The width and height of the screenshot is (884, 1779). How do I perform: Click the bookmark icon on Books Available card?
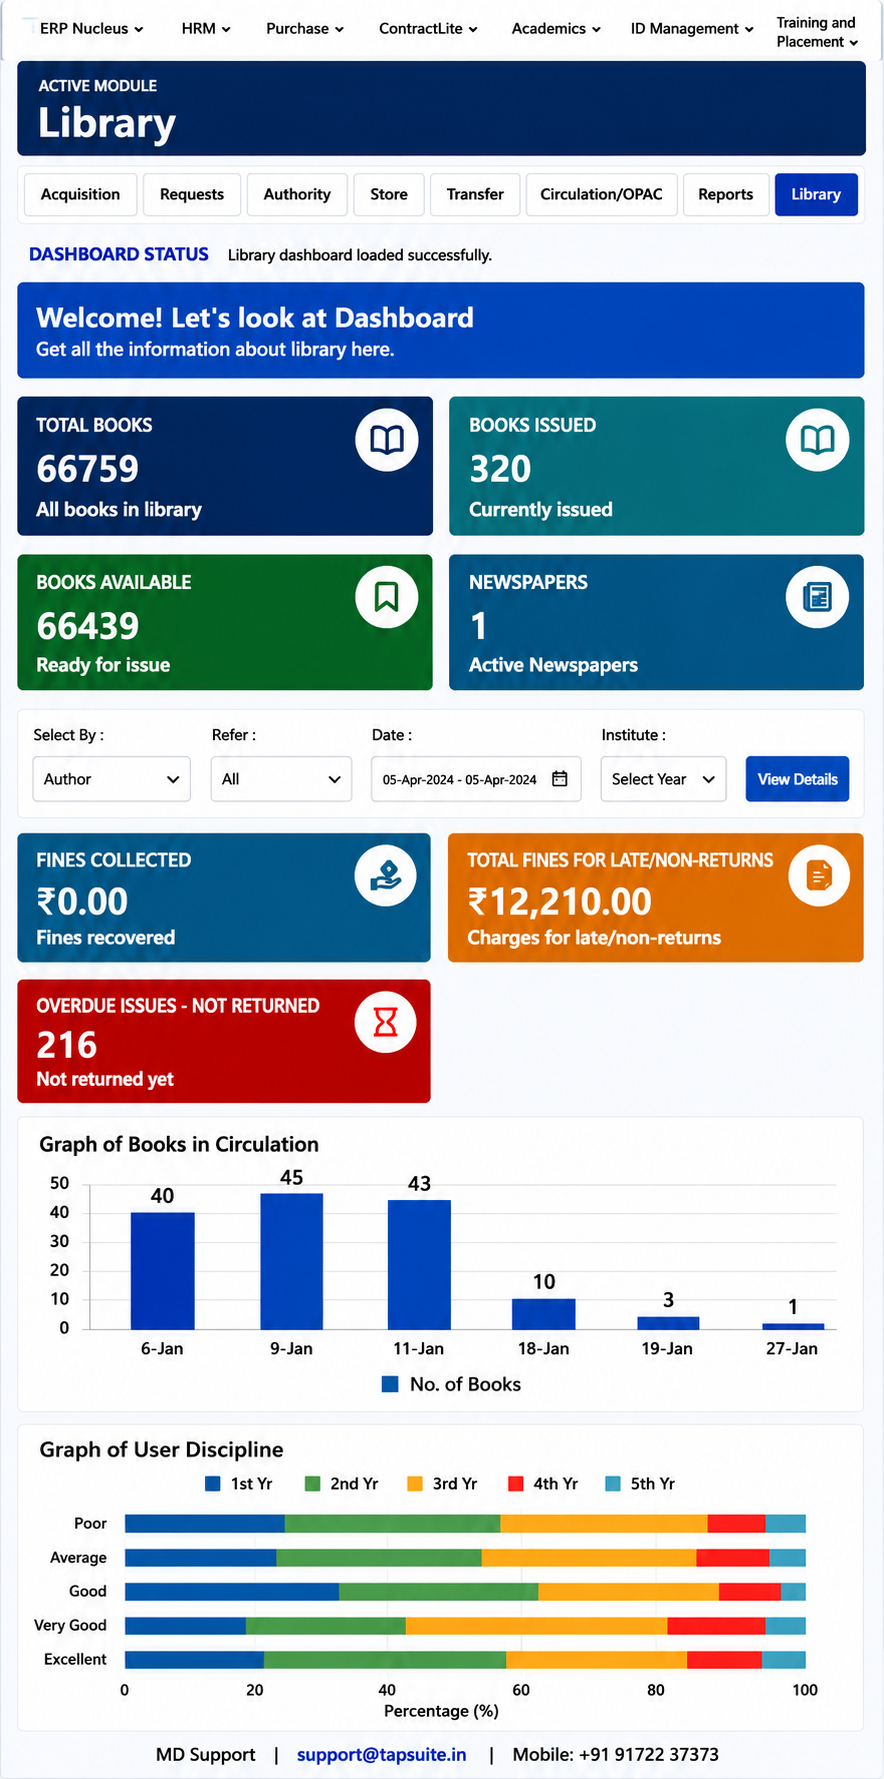[387, 597]
